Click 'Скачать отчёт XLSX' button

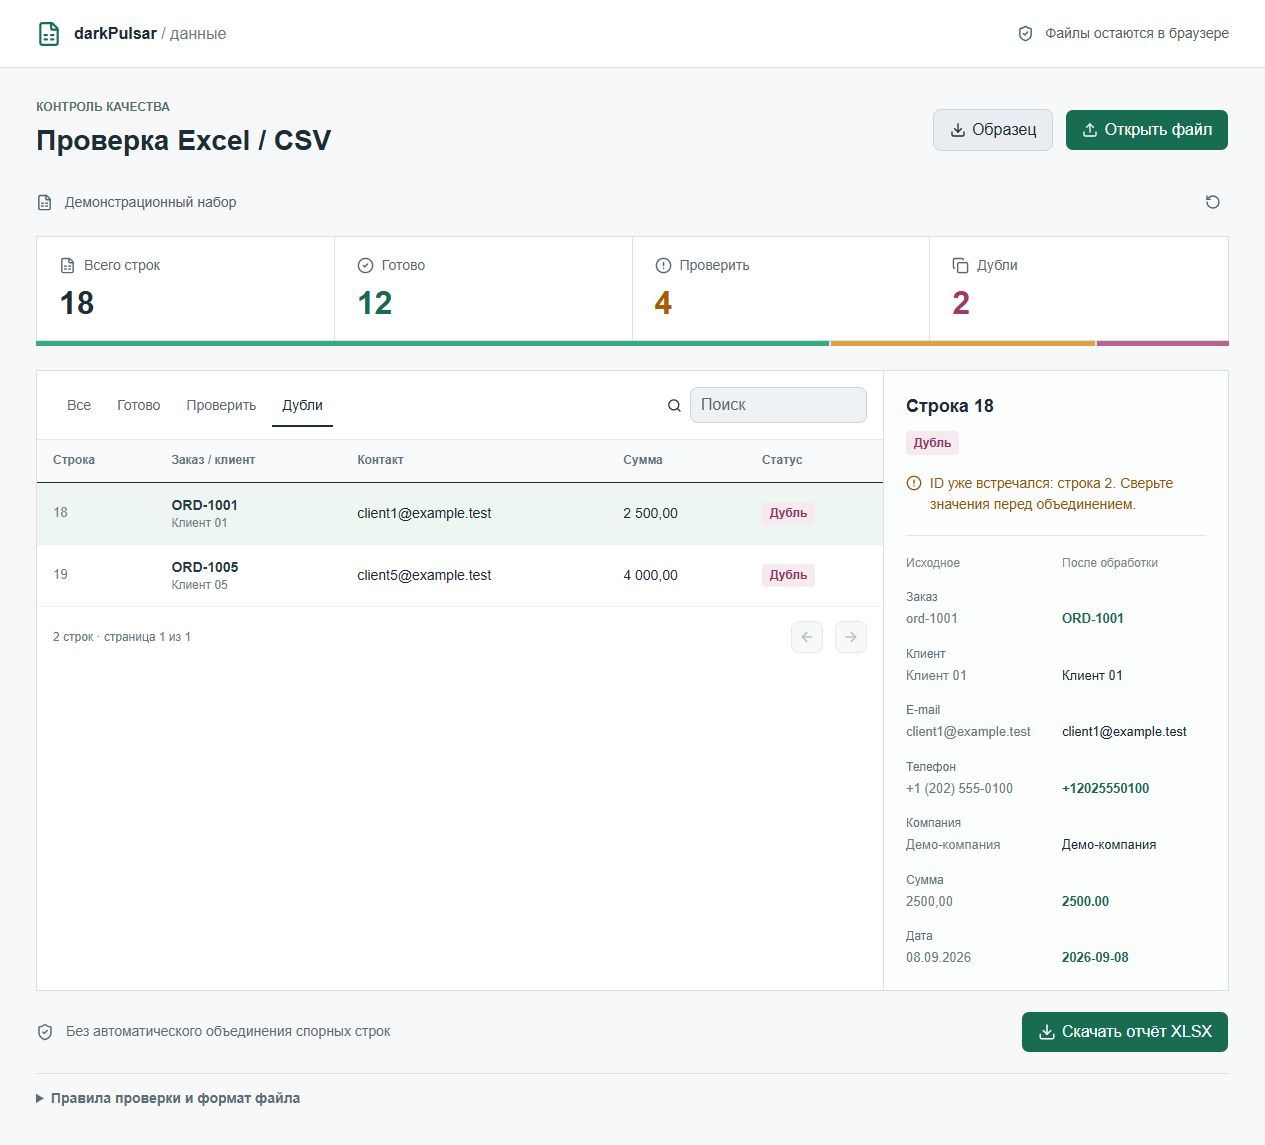[x=1125, y=1032]
